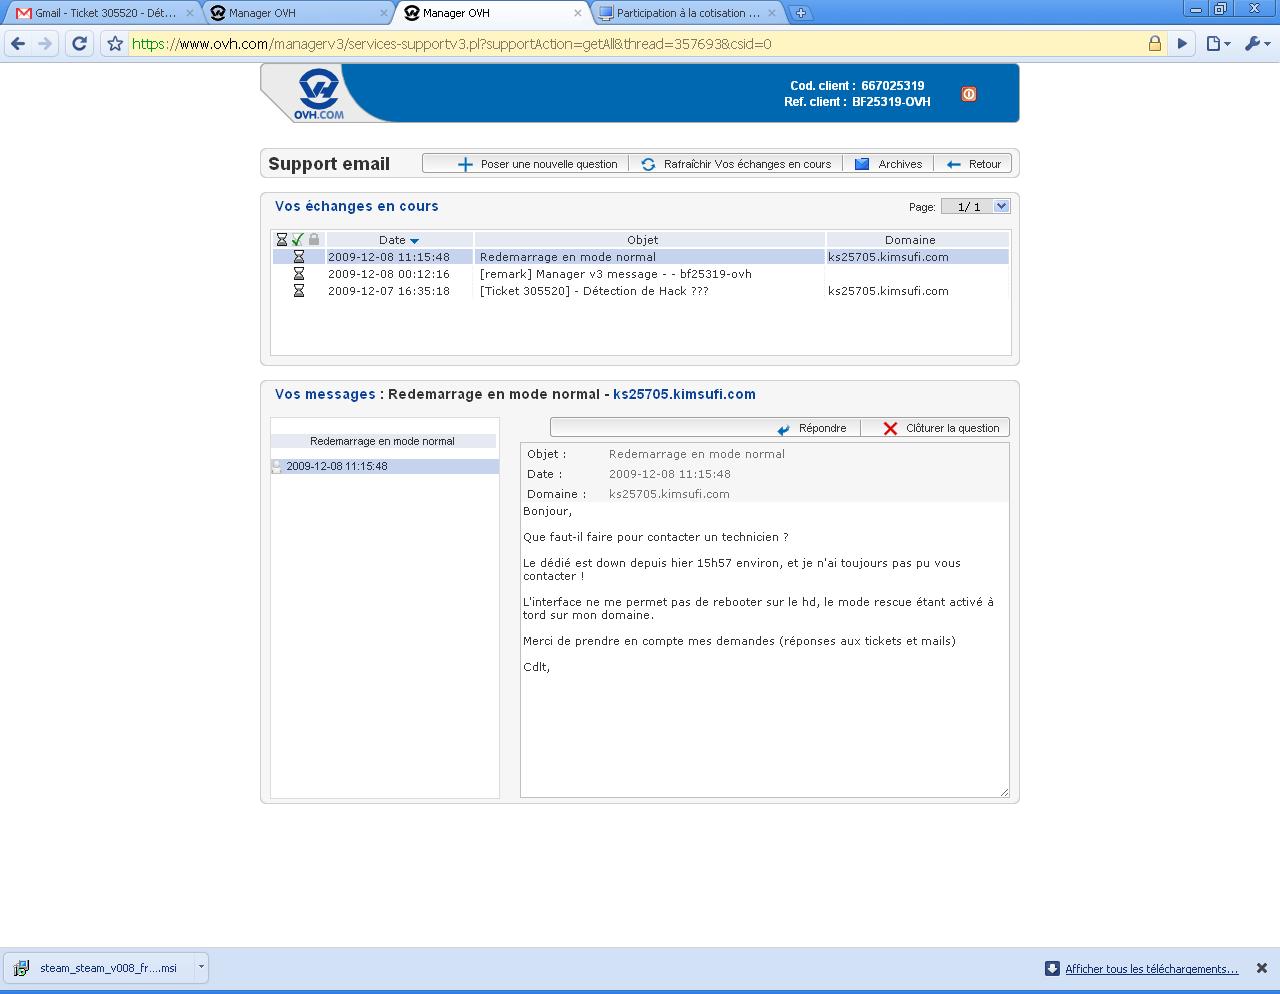Click the red logout icon in header
The image size is (1280, 994).
pyautogui.click(x=969, y=94)
